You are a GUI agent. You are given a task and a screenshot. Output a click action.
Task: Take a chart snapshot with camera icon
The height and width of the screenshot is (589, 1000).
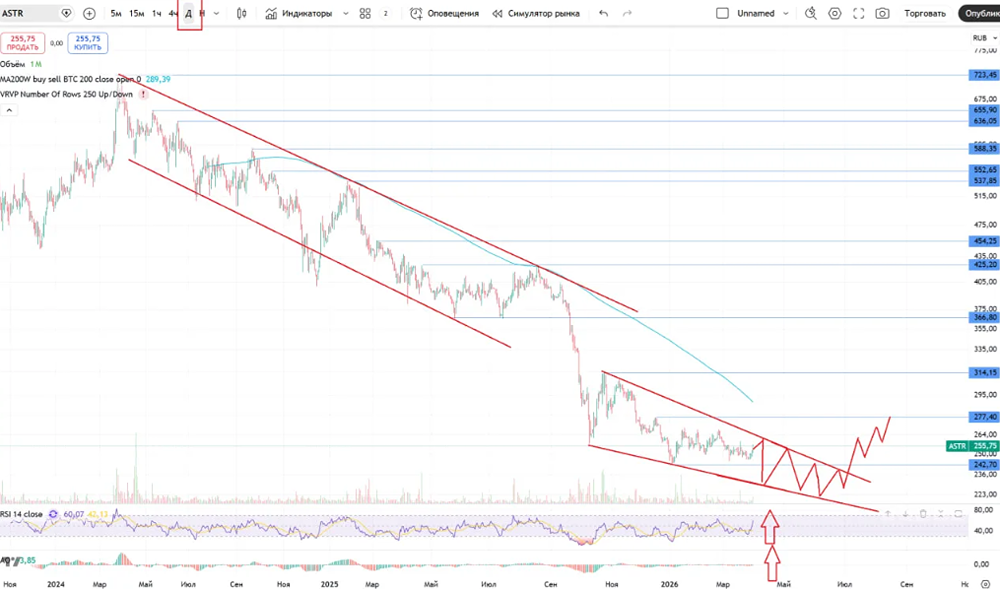tap(882, 13)
